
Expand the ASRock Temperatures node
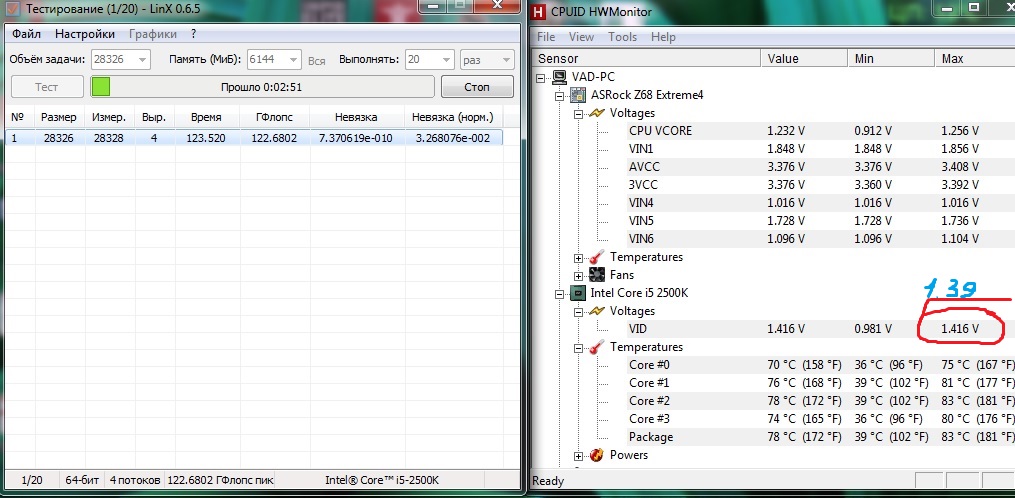[579, 258]
